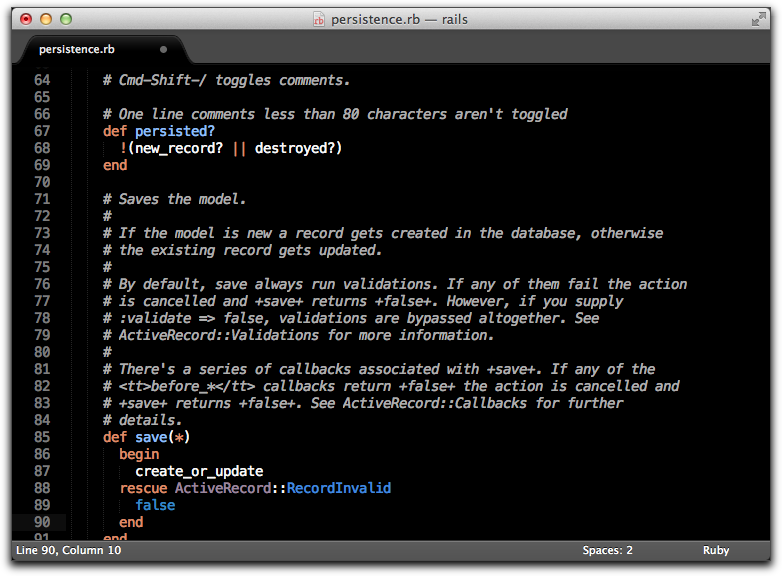Click the yellow minimize window button
782x576 pixels.
(46, 19)
